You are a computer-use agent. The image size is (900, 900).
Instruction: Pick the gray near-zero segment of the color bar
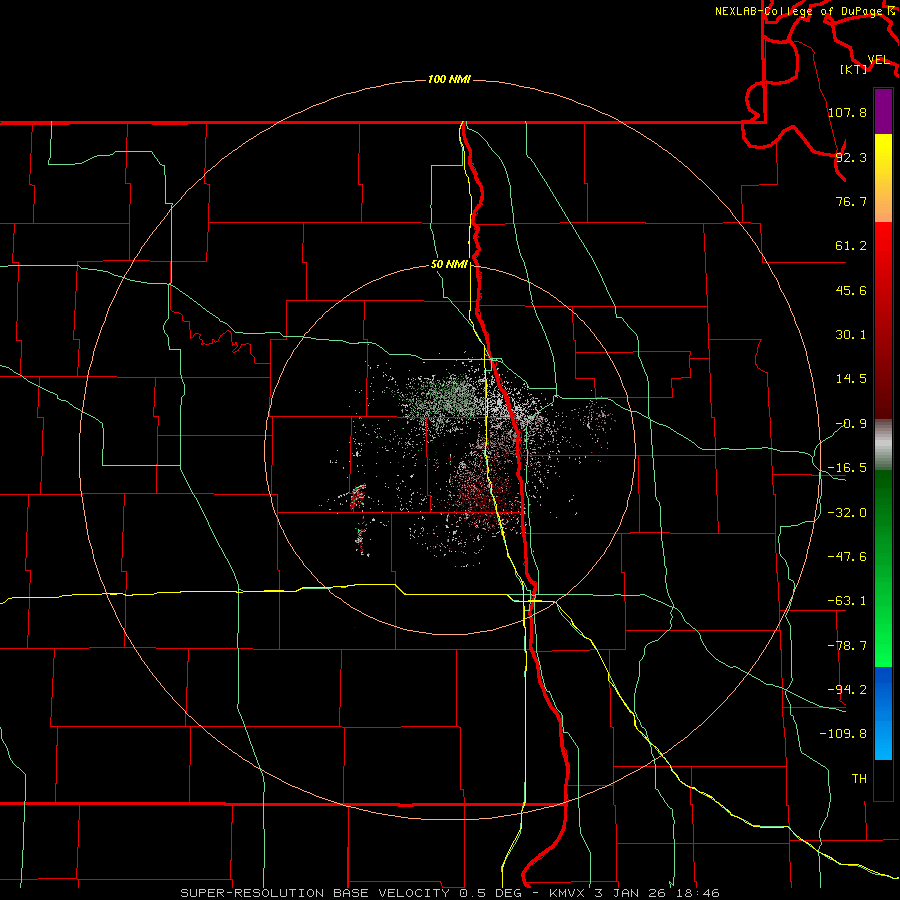[x=883, y=445]
